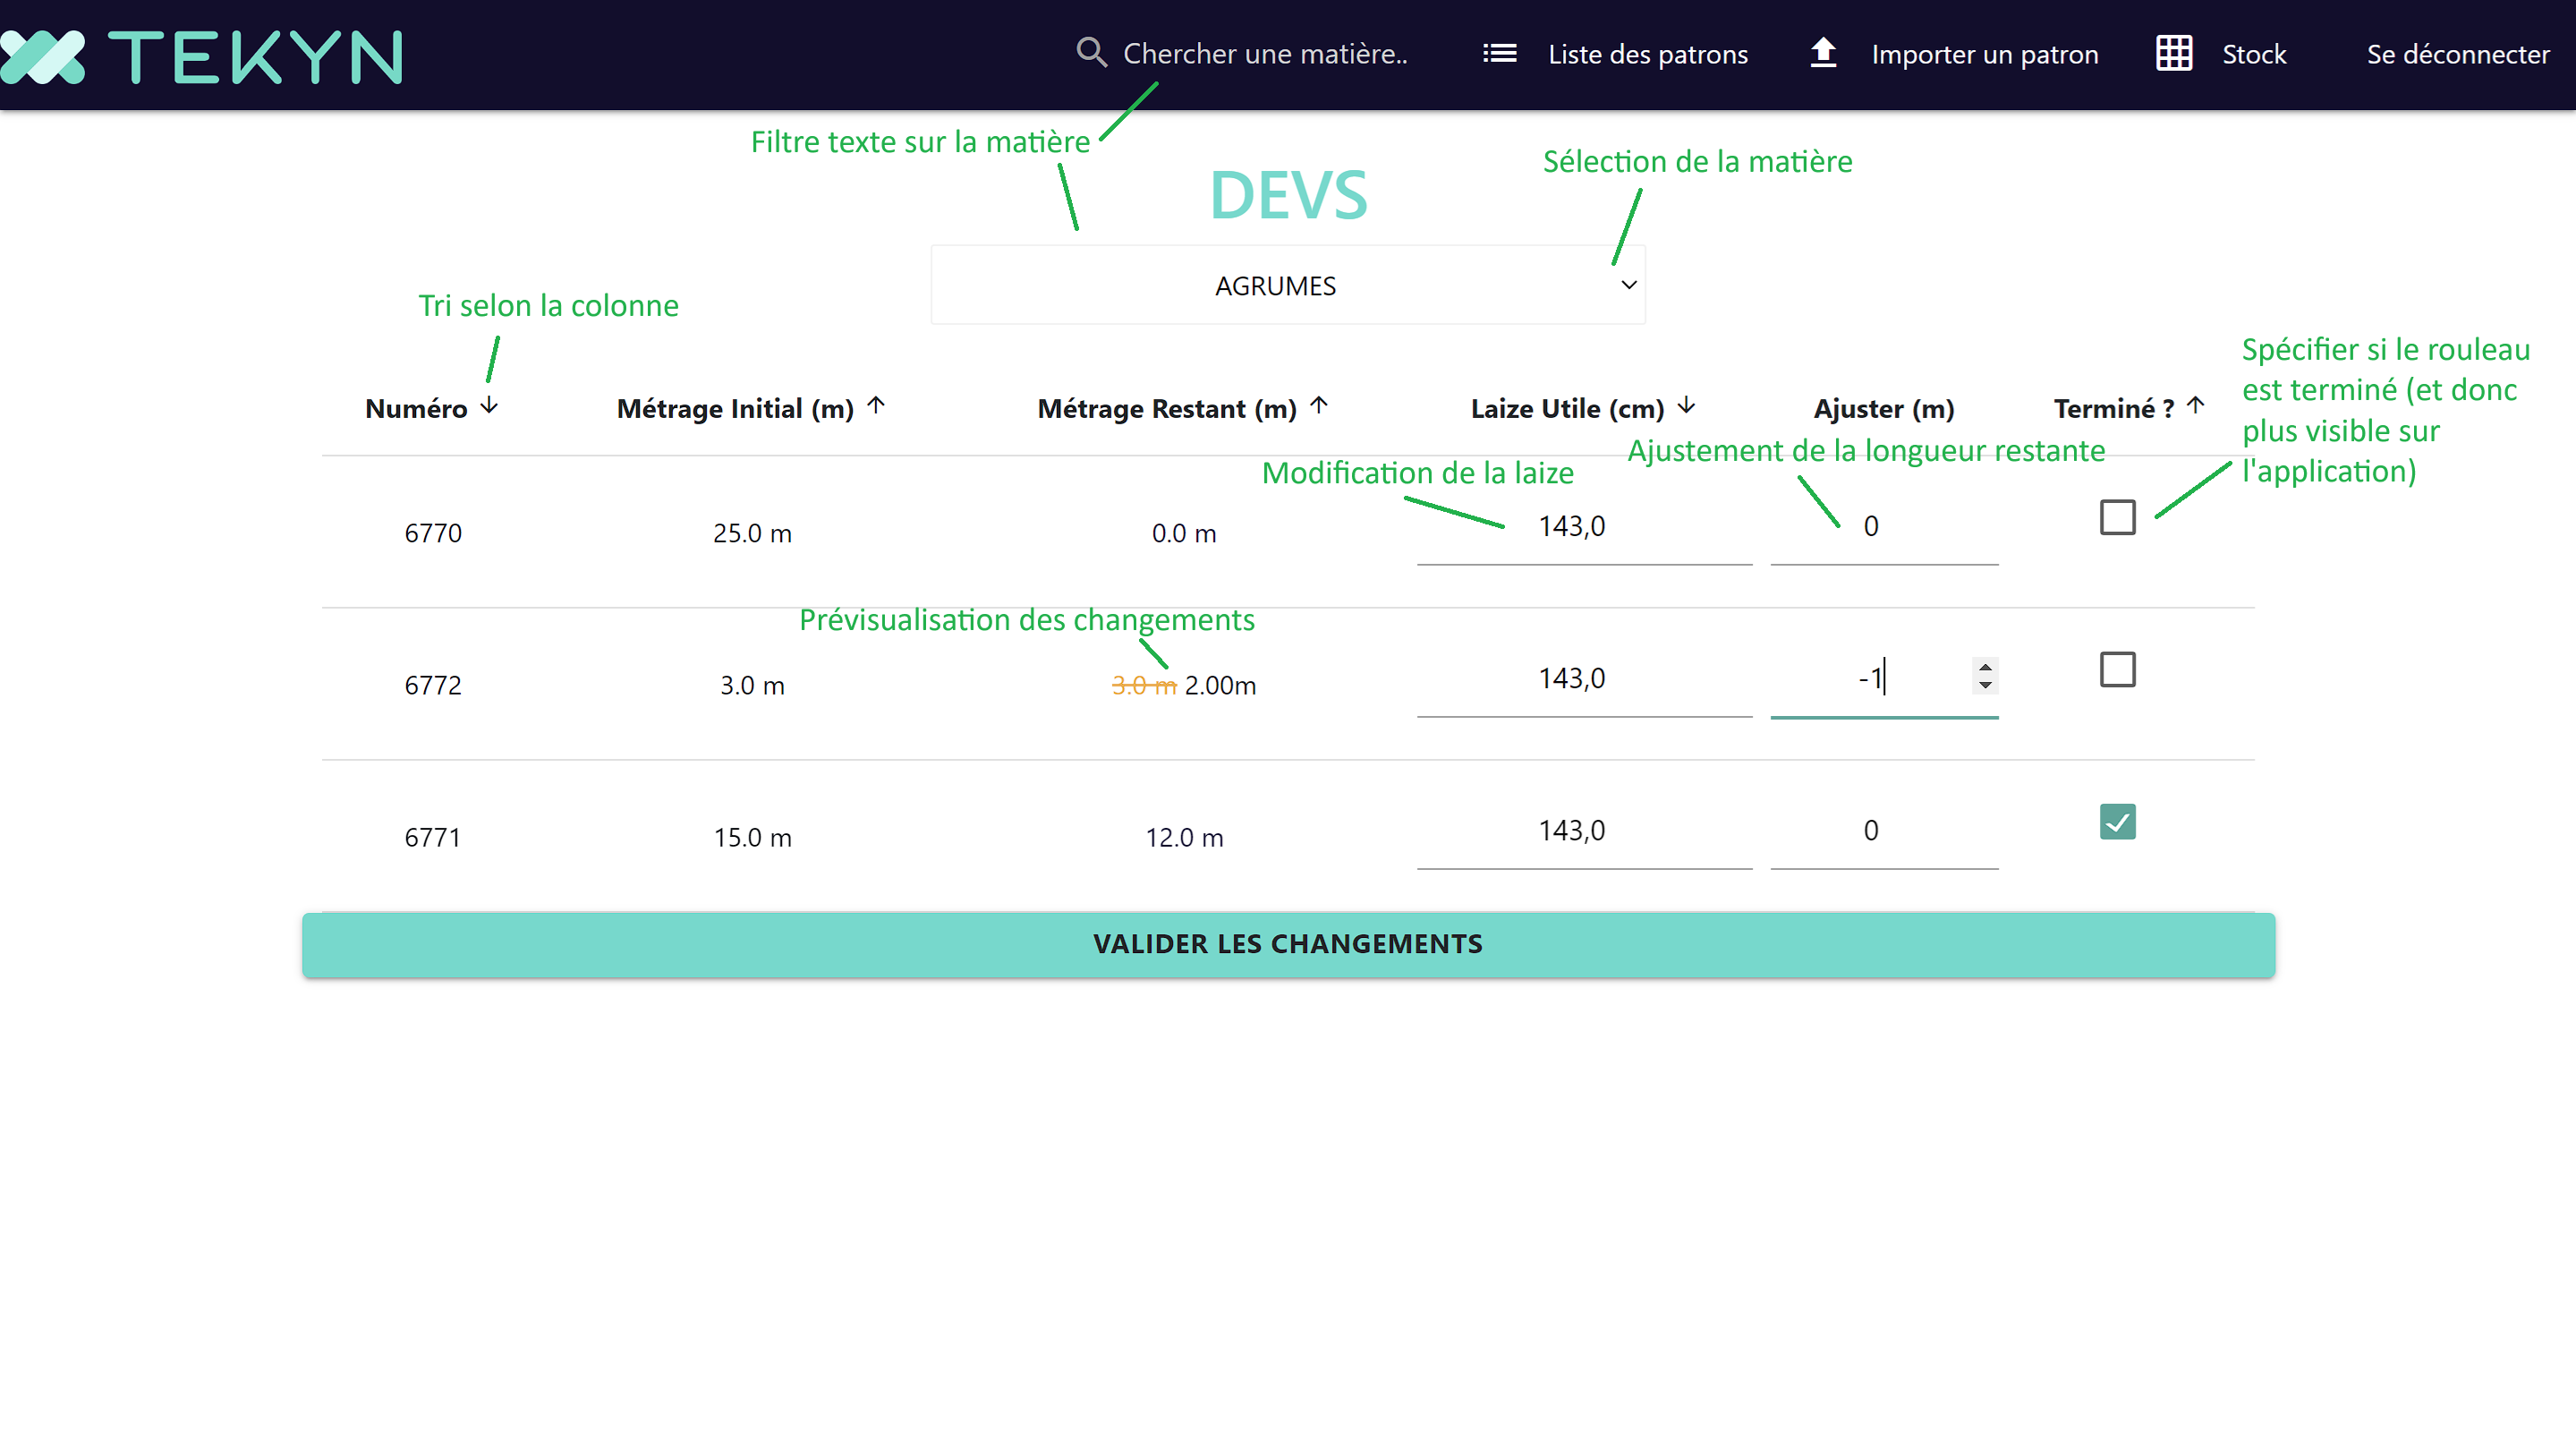Sort by Métrage Initial arrow
Image resolution: width=2576 pixels, height=1432 pixels.
[x=876, y=406]
